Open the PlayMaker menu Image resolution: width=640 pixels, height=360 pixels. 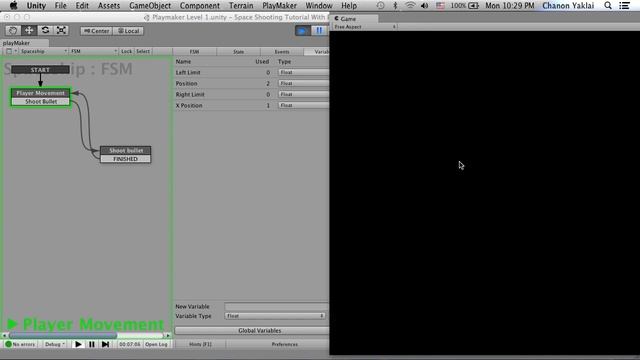click(279, 6)
